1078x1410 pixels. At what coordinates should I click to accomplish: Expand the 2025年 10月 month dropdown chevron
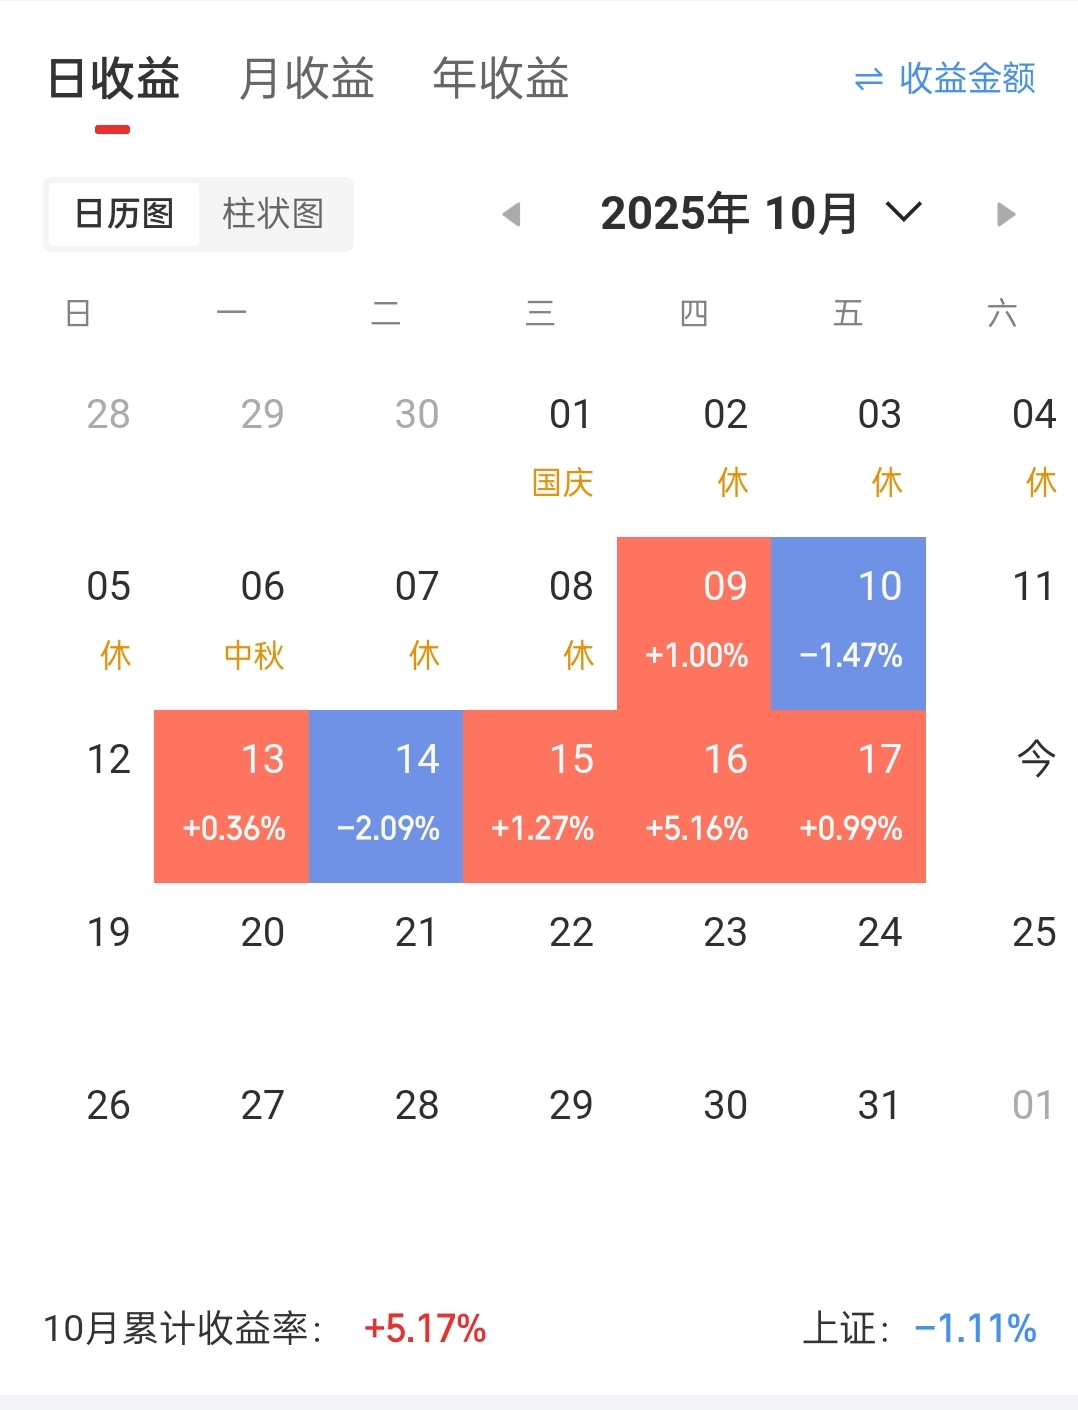coord(904,212)
